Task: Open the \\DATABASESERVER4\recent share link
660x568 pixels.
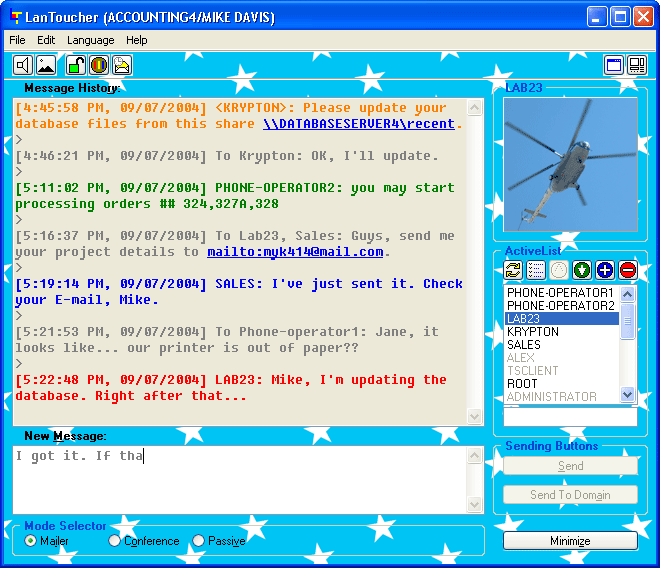Action: (359, 124)
